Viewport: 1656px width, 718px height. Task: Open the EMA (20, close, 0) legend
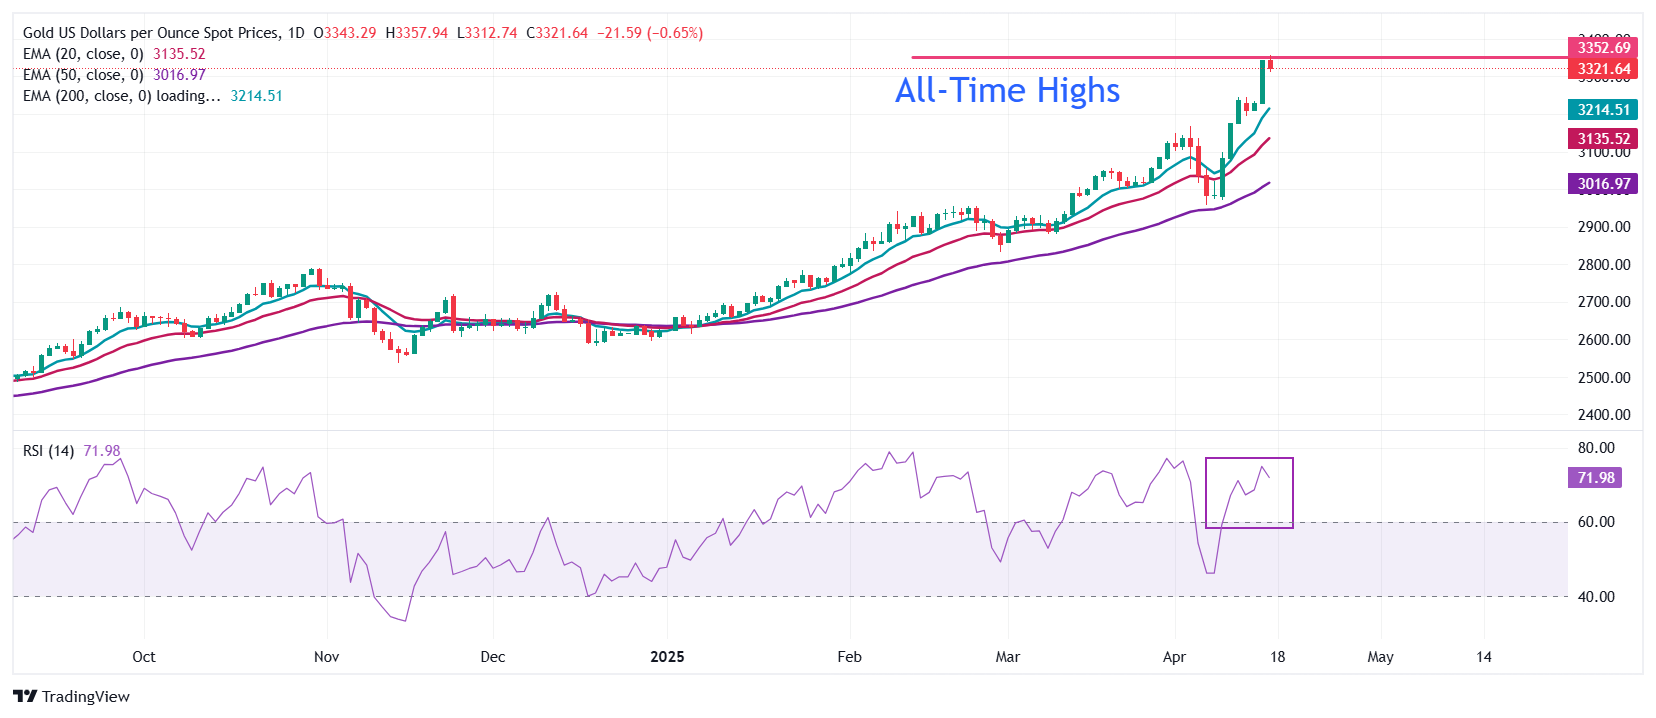(x=83, y=54)
